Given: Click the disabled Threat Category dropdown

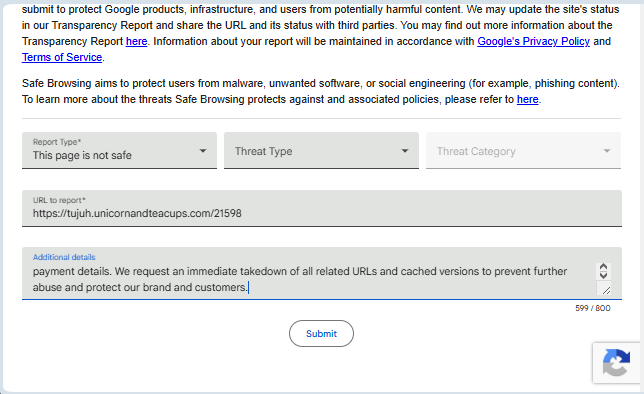Looking at the screenshot, I should click(x=523, y=150).
